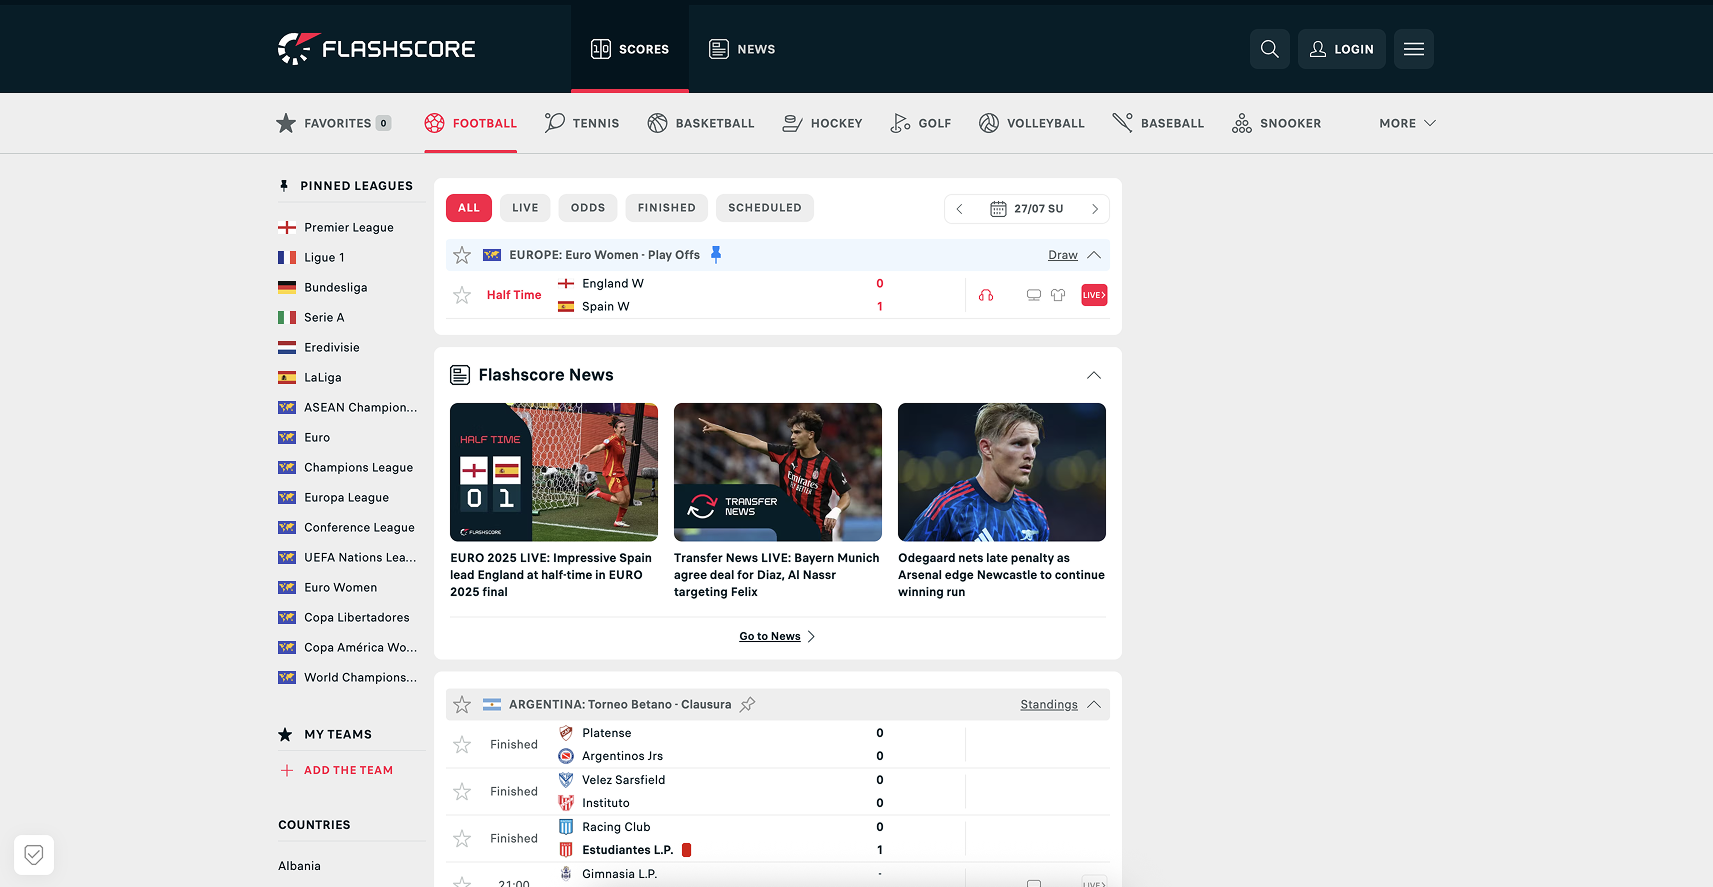Image resolution: width=1713 pixels, height=887 pixels.
Task: Click the Instituto team crest
Action: click(x=566, y=803)
